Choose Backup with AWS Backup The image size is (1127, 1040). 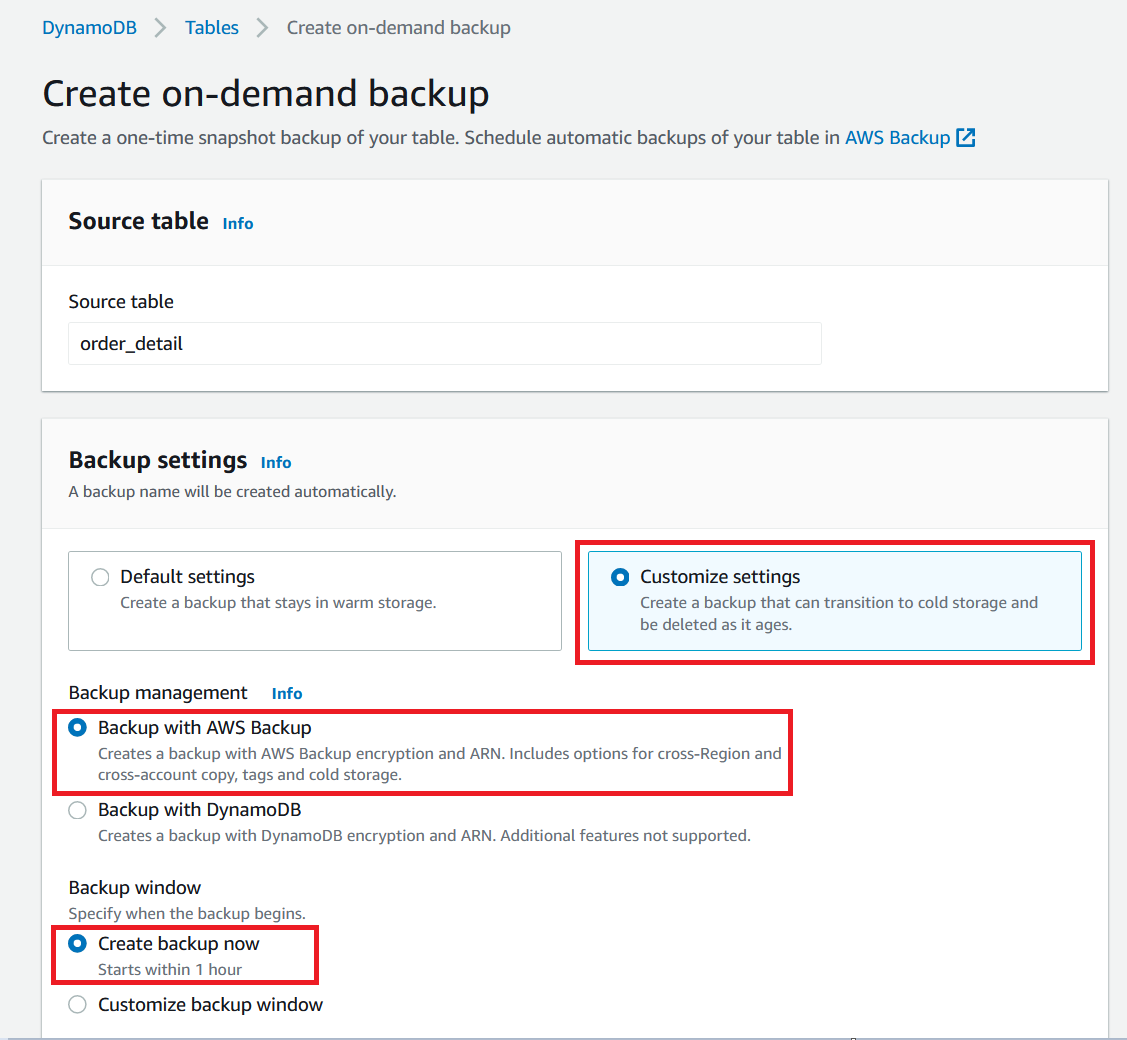(77, 728)
